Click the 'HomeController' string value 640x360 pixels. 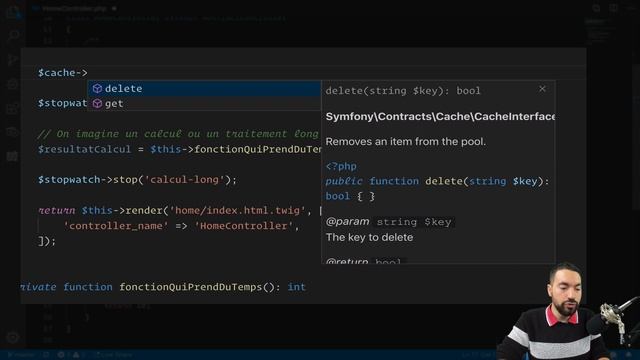[244, 226]
